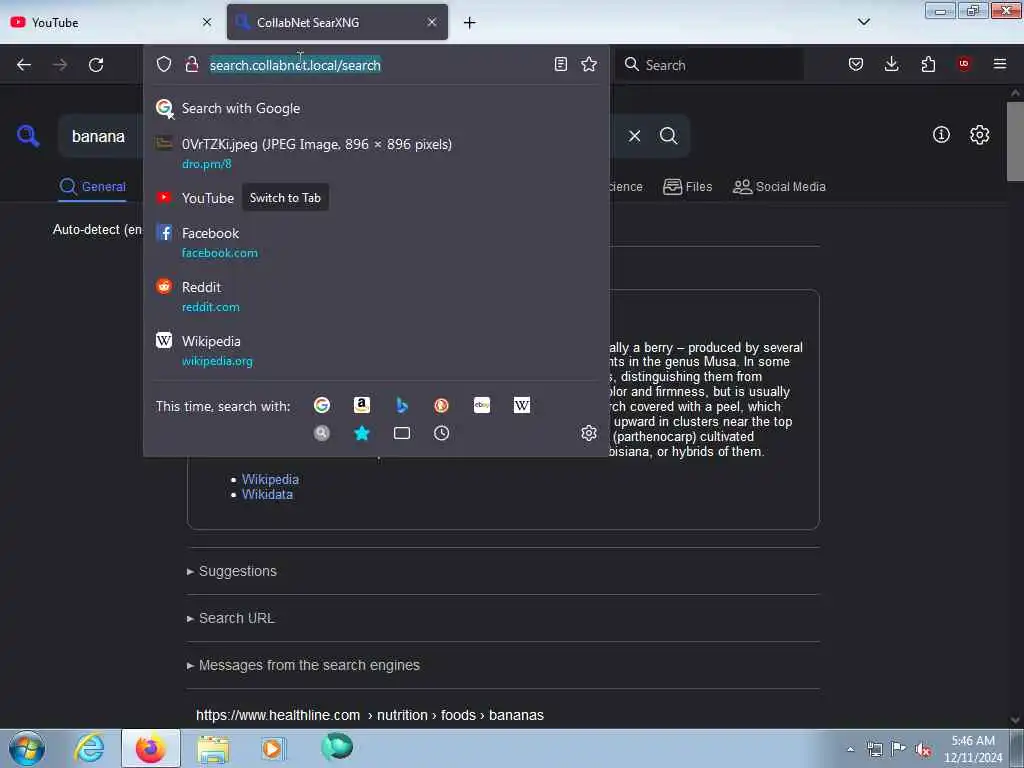The width and height of the screenshot is (1024, 768).
Task: Open the 0VrTZKi.jpeg suggestion entry
Action: pos(376,153)
